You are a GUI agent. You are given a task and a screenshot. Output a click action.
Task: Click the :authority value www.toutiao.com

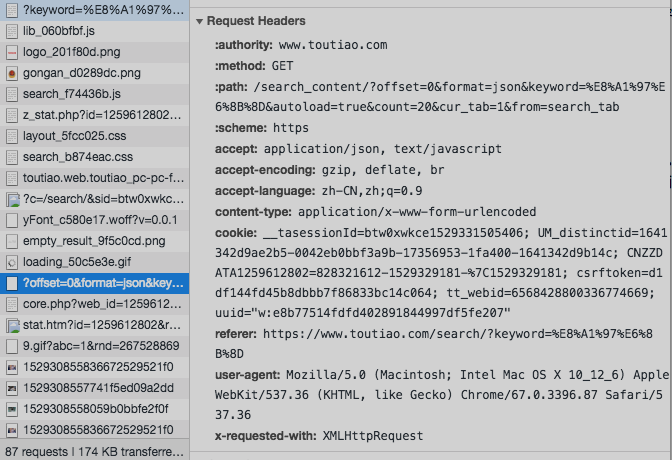coord(333,45)
